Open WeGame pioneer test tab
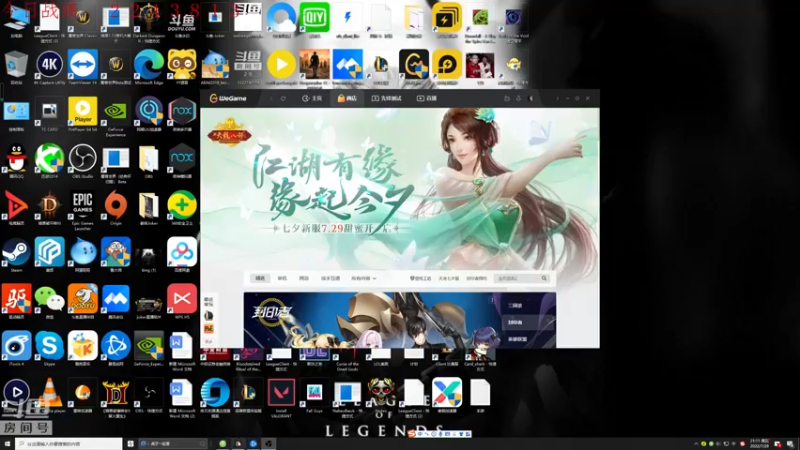 click(386, 98)
